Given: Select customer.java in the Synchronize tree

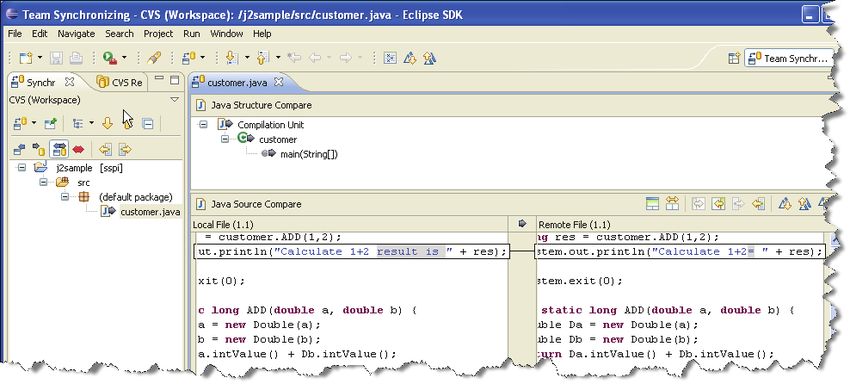Looking at the screenshot, I should [150, 212].
